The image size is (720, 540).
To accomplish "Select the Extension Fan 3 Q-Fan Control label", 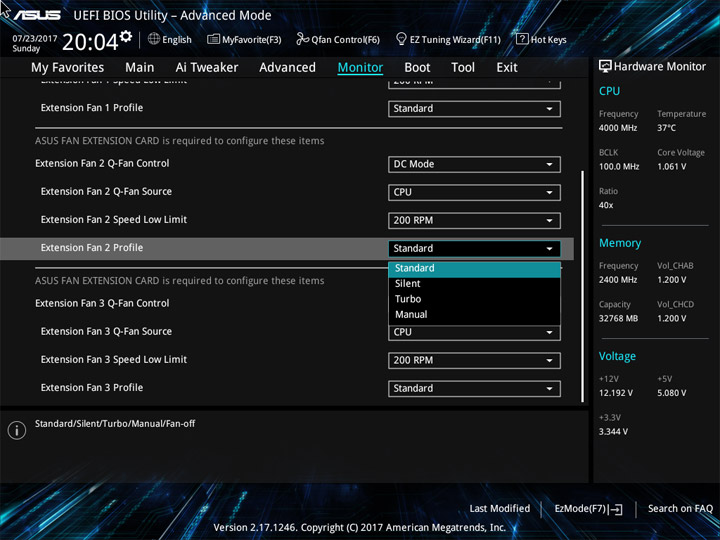I will click(102, 303).
